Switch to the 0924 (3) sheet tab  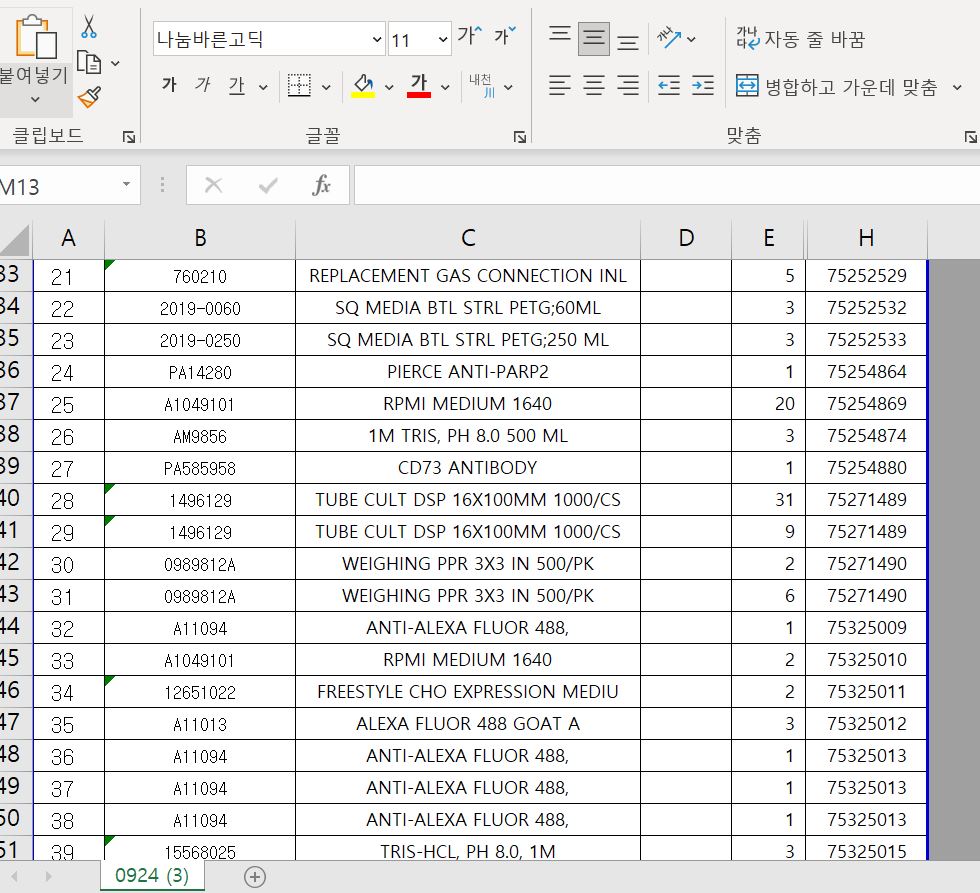coord(152,876)
